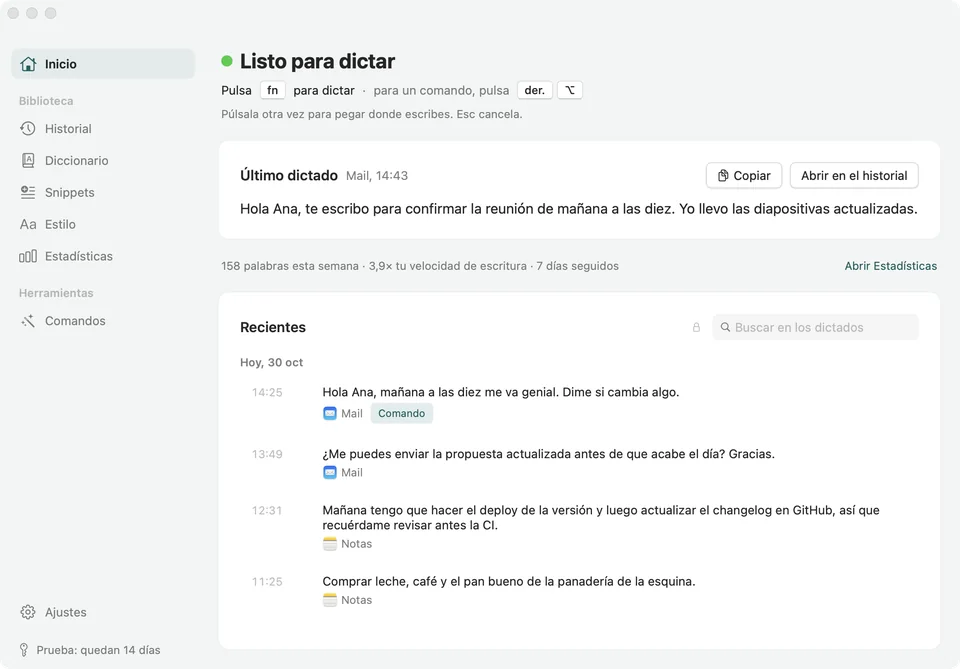Focus the Buscar en los dictados field
The width and height of the screenshot is (960, 669).
pos(816,327)
